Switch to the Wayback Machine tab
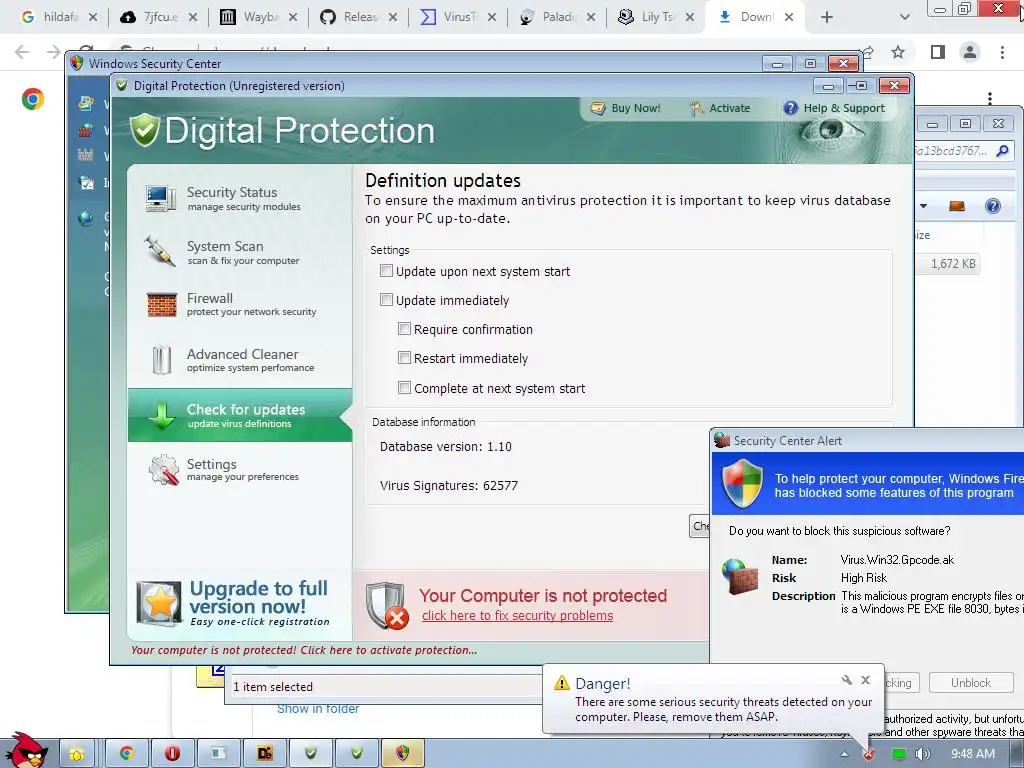1024x768 pixels. point(257,17)
